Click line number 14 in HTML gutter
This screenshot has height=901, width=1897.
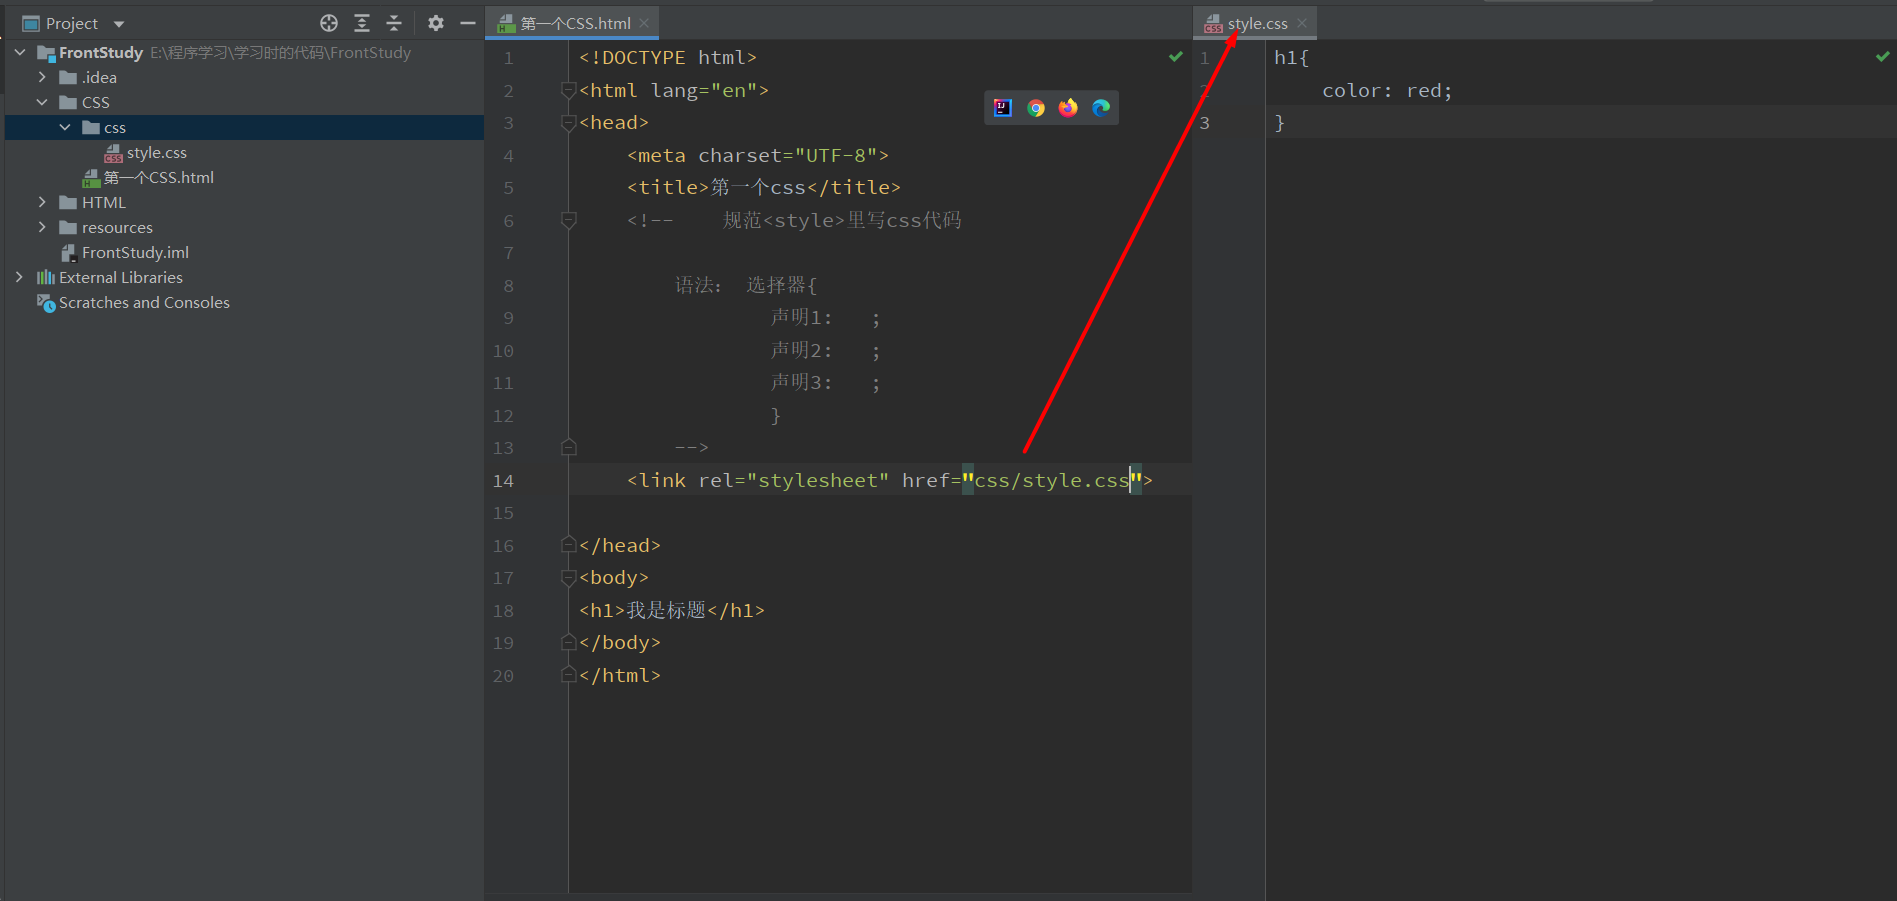pyautogui.click(x=503, y=481)
